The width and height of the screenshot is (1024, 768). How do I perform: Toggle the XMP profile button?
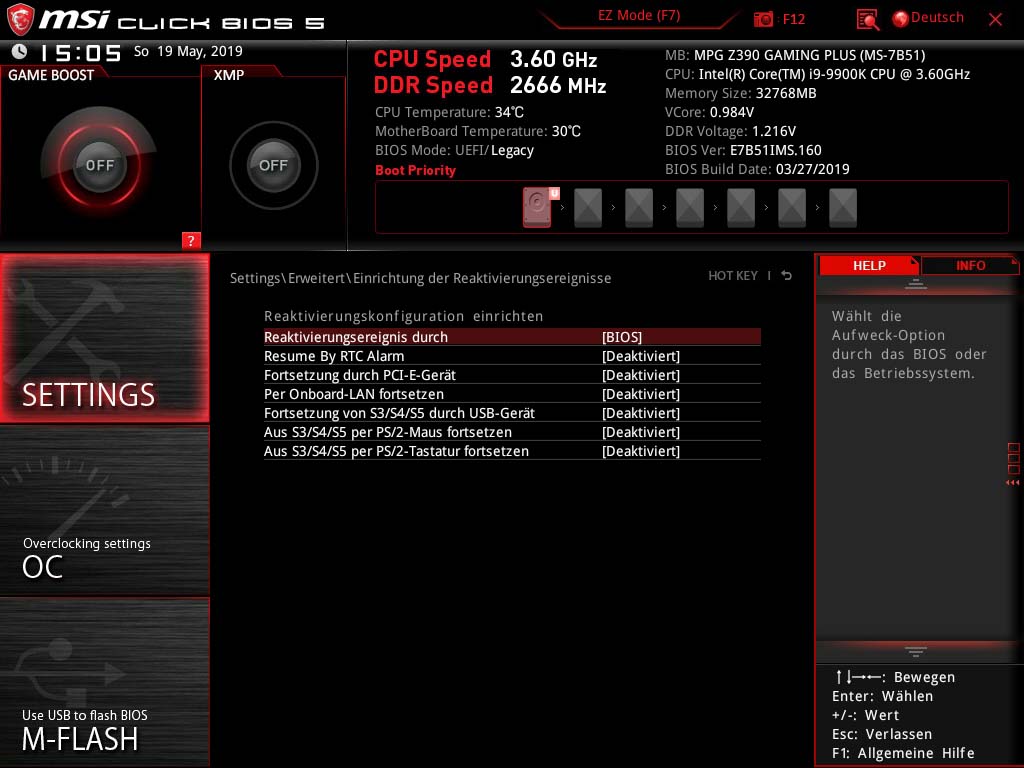274,165
